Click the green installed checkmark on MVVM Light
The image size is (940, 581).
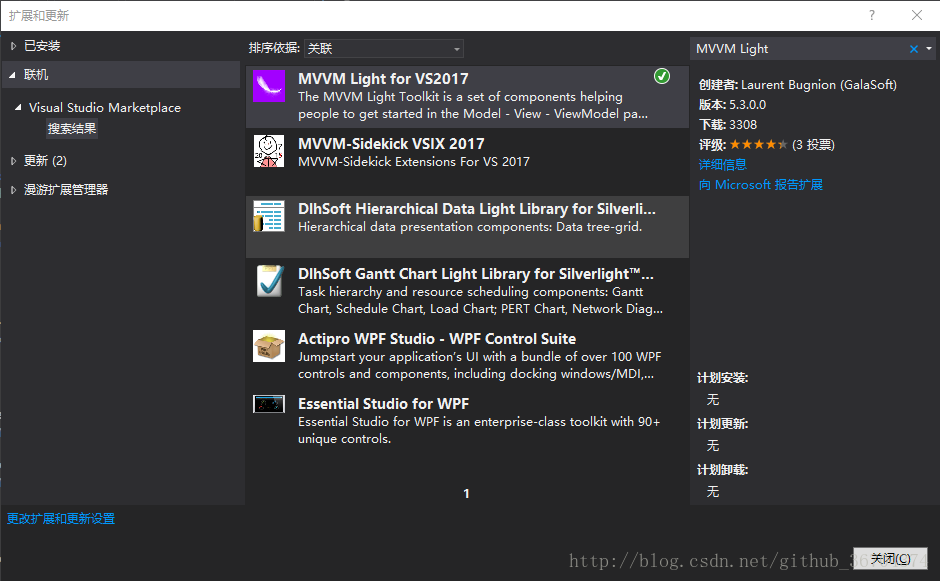(x=662, y=76)
